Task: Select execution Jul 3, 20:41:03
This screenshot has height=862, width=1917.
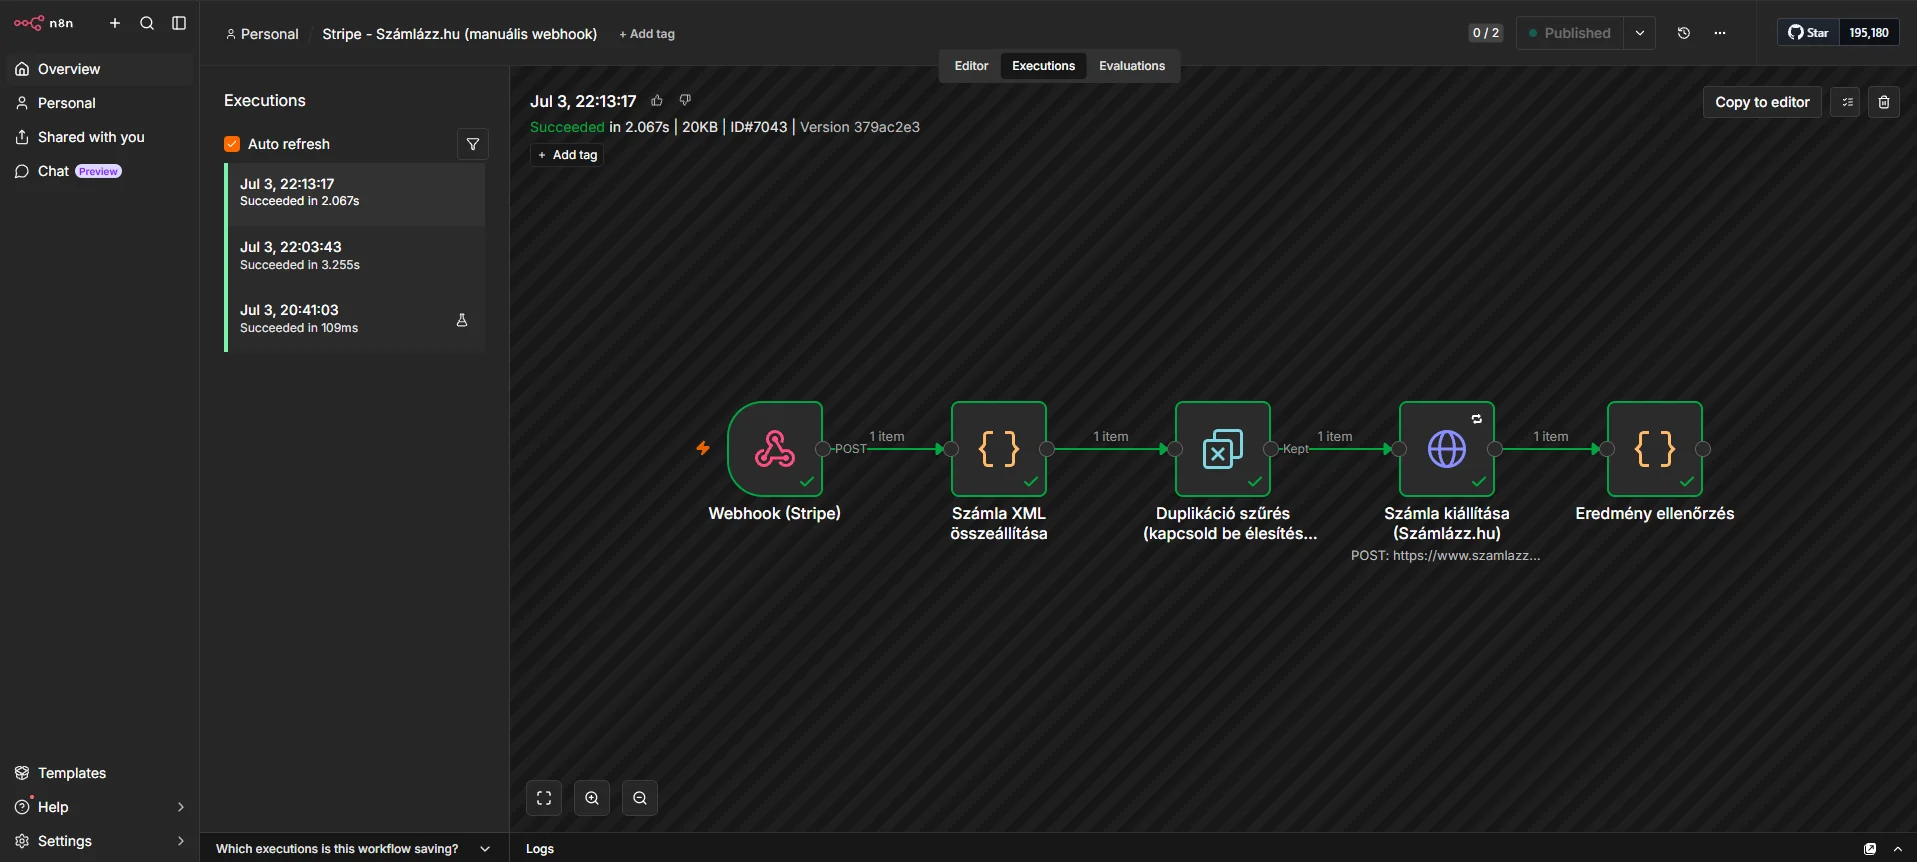Action: tap(356, 319)
